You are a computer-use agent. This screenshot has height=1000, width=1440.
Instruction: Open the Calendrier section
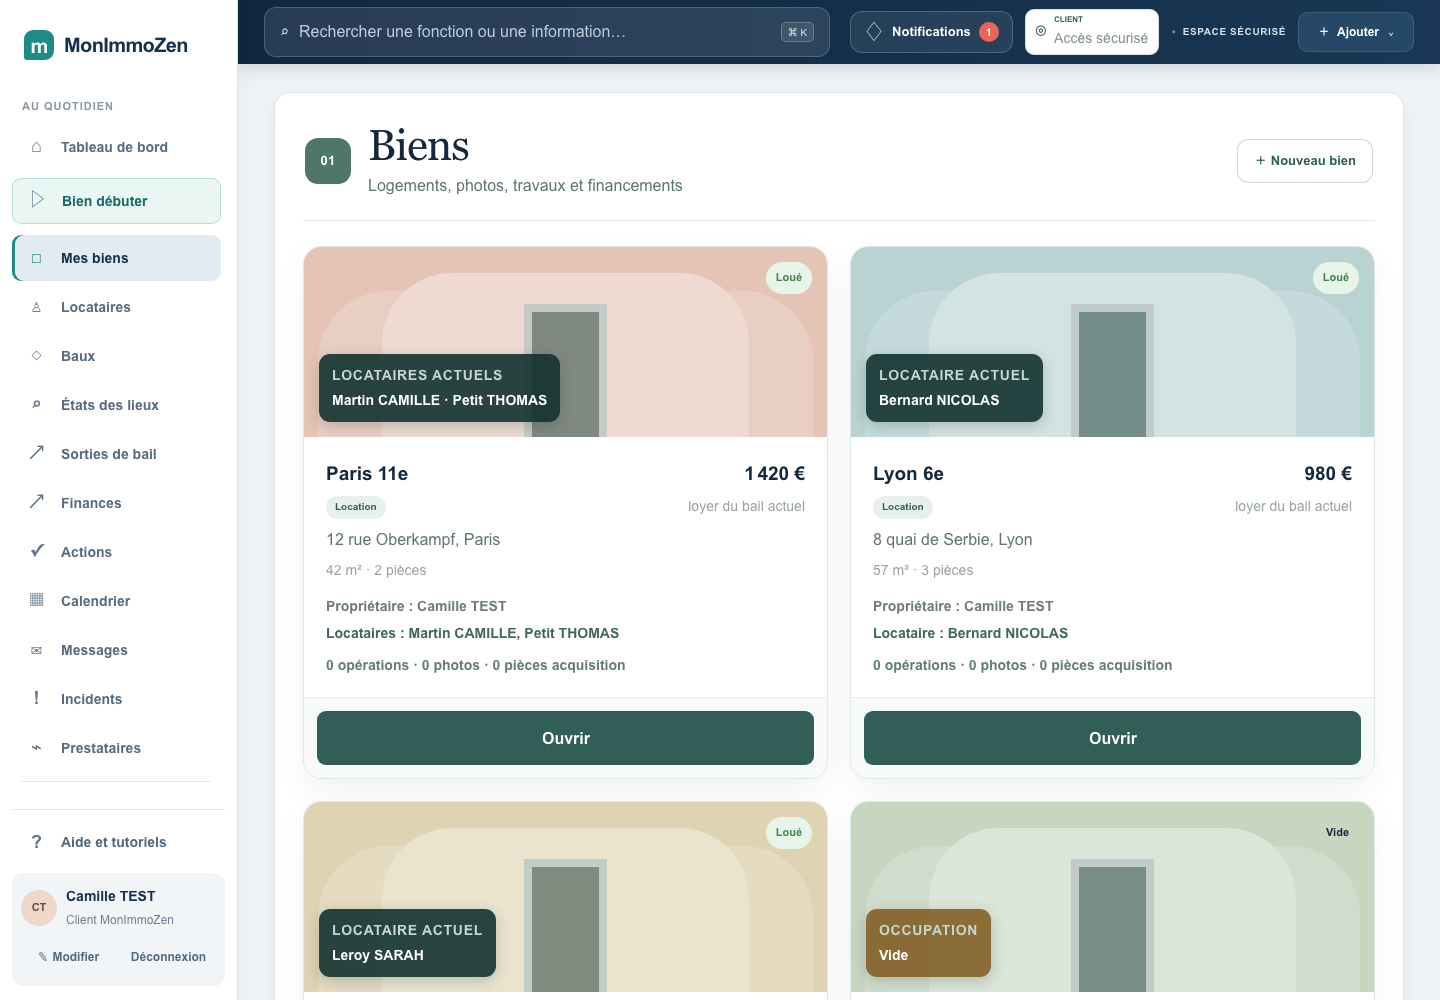coord(116,601)
